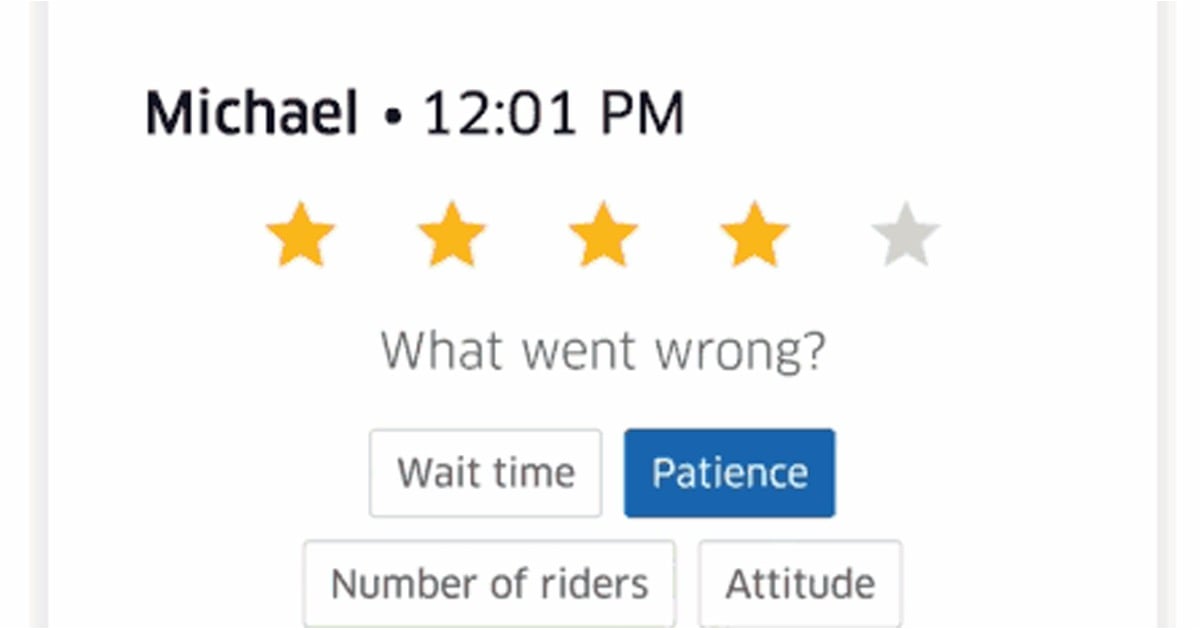Give a five-star rating using gray star
Screen dimensions: 1200x630
[905, 236]
